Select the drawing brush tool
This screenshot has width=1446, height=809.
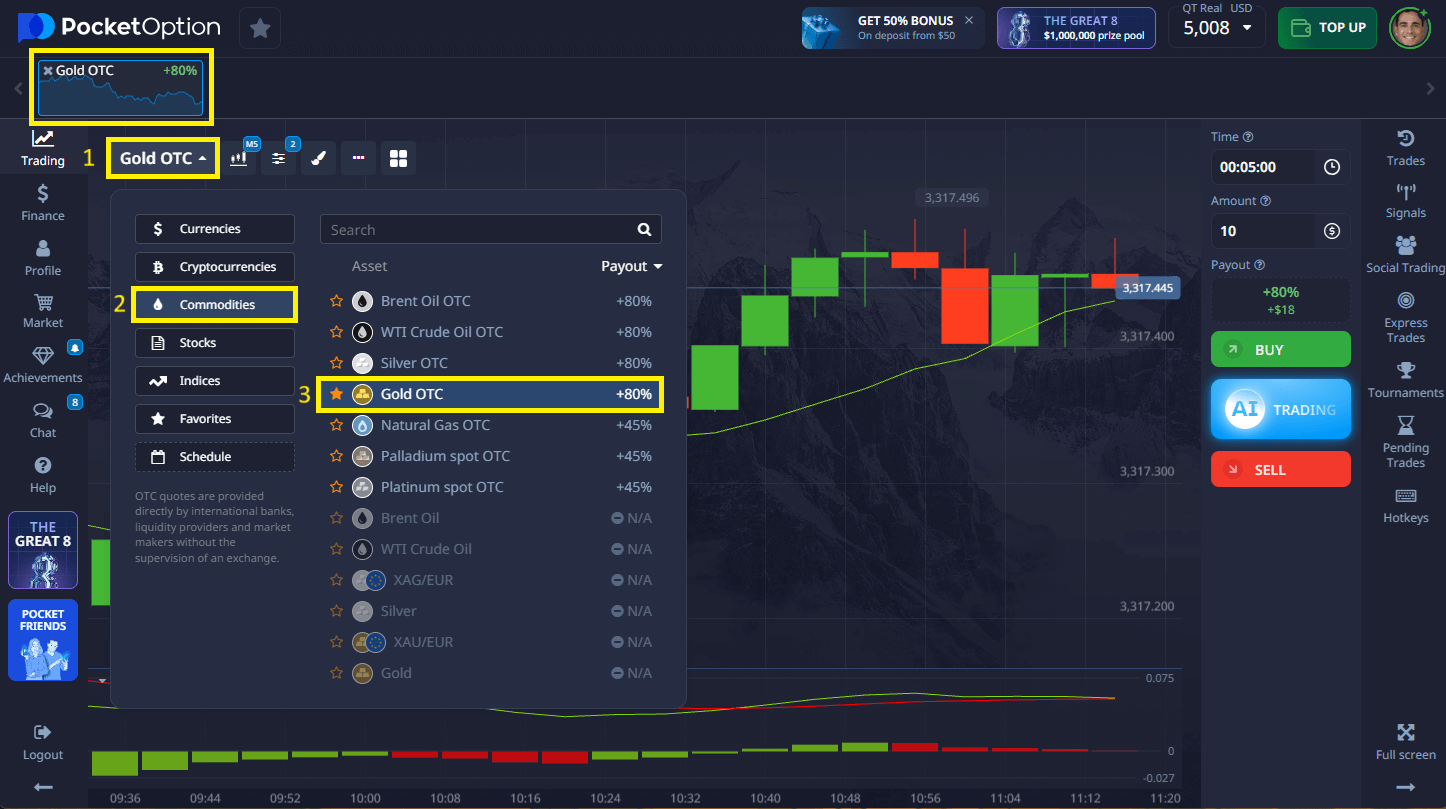318,158
